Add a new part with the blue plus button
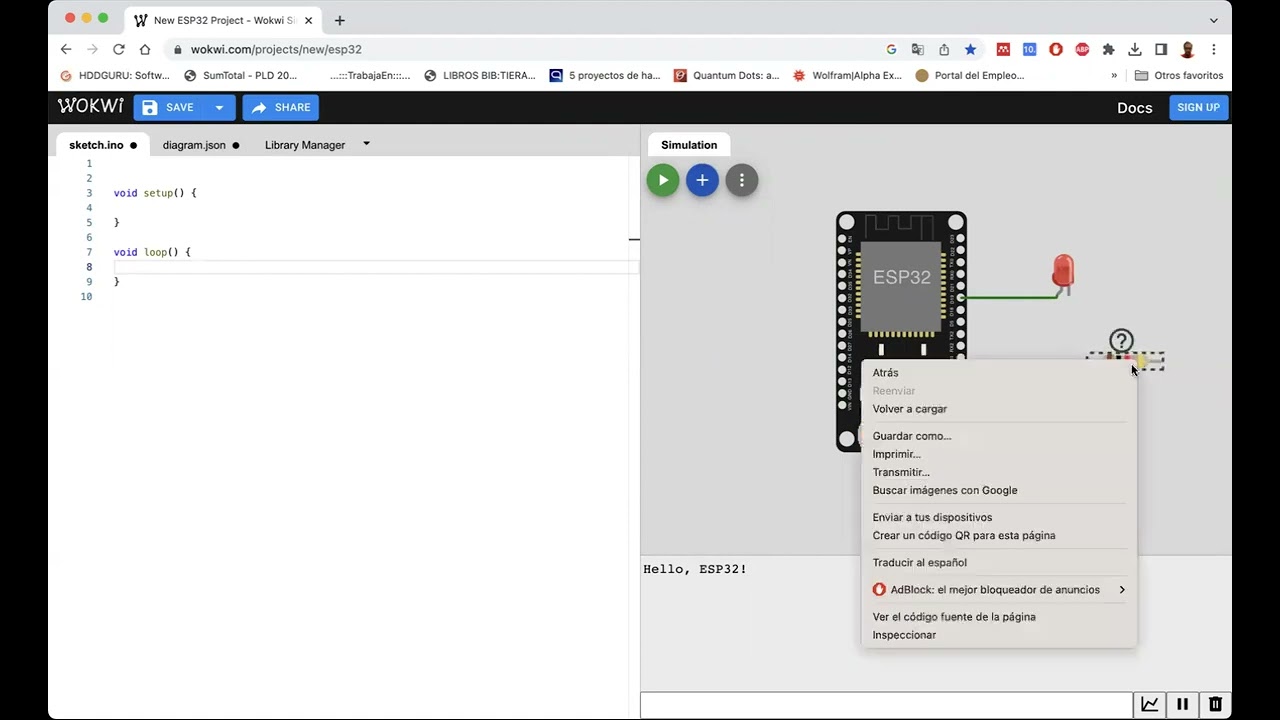Image resolution: width=1280 pixels, height=720 pixels. (x=702, y=180)
